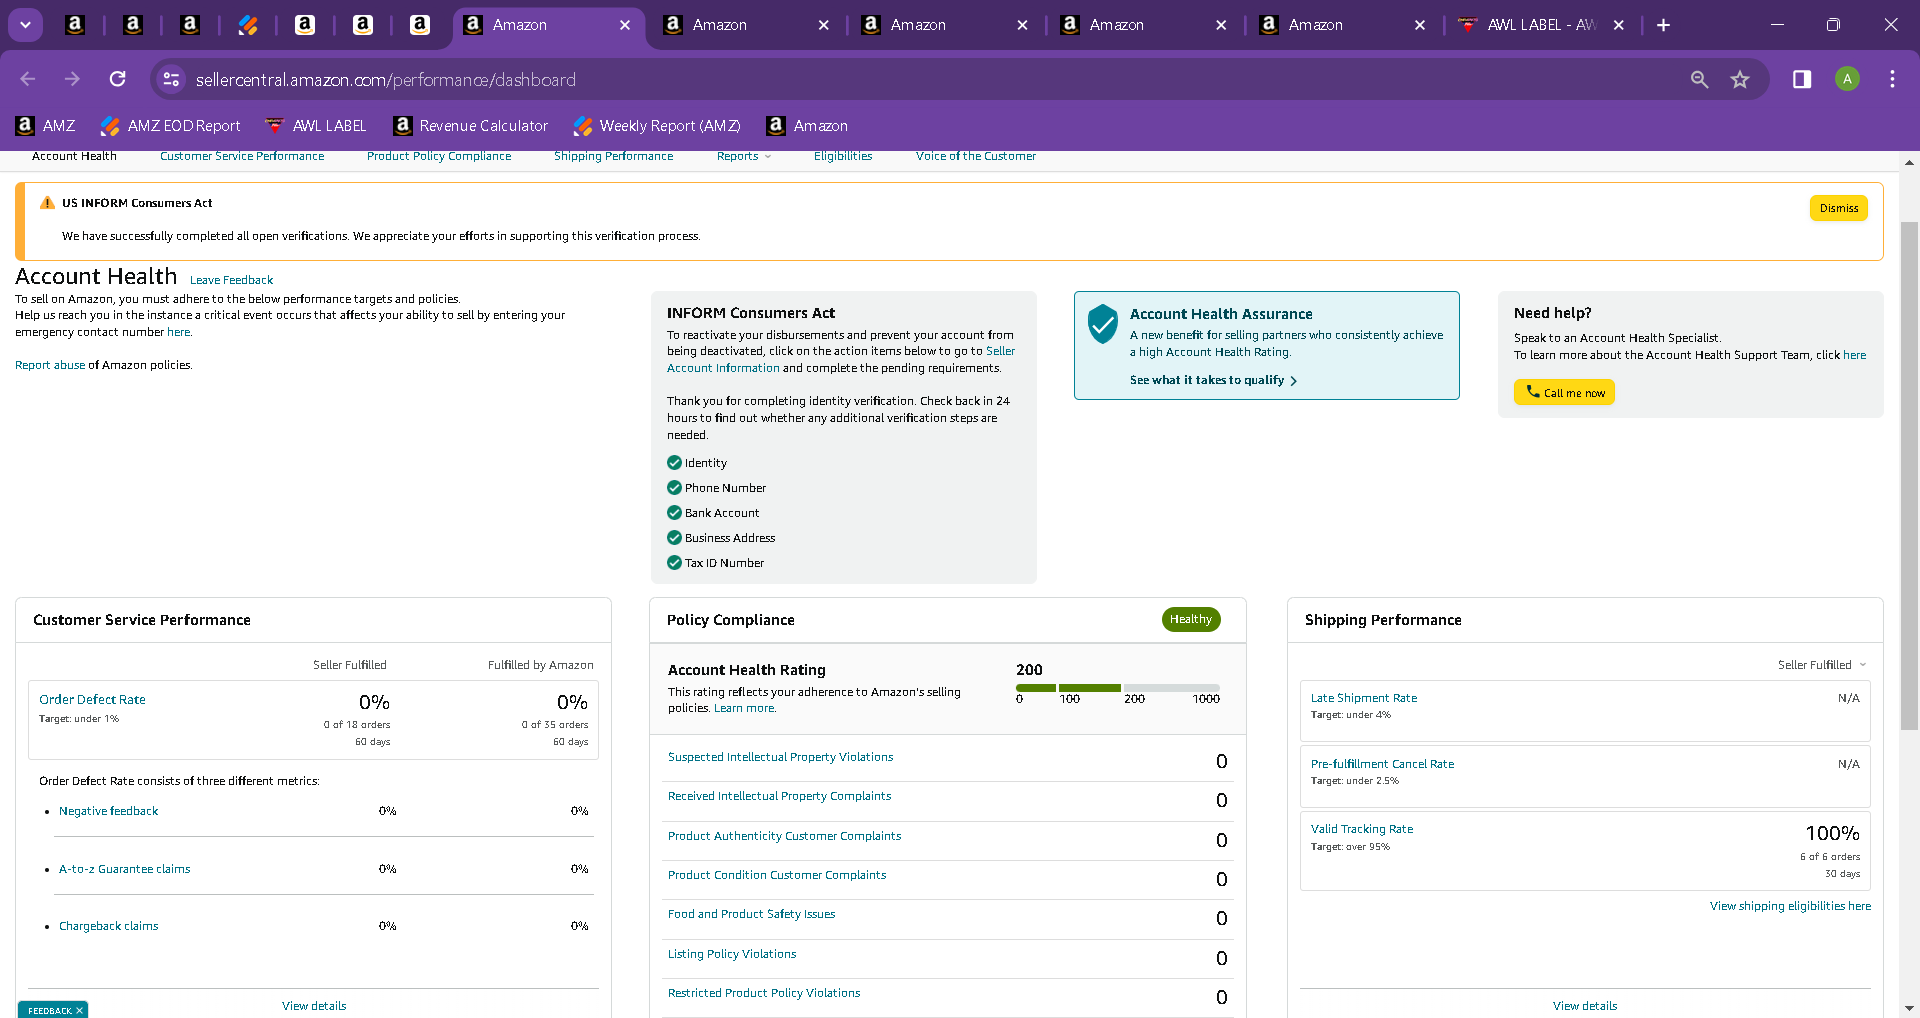
Task: Expand See what it takes to qualify
Action: (x=1213, y=381)
